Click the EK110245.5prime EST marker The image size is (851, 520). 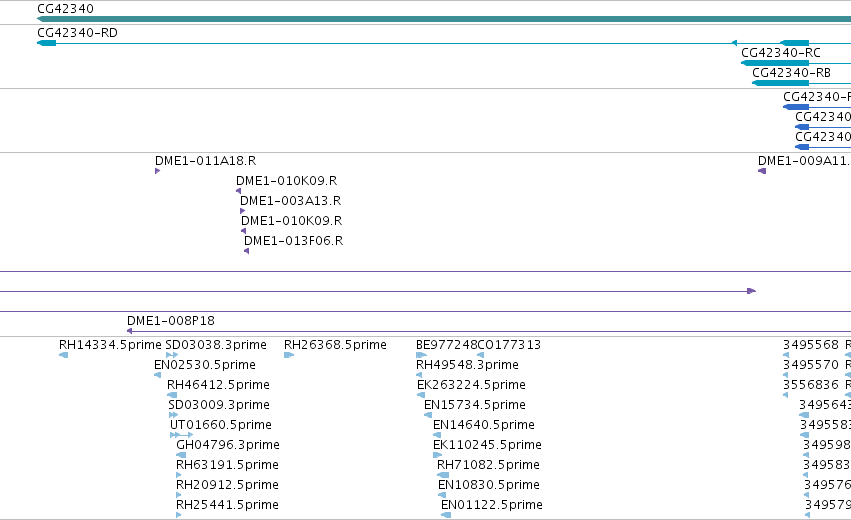[437, 455]
